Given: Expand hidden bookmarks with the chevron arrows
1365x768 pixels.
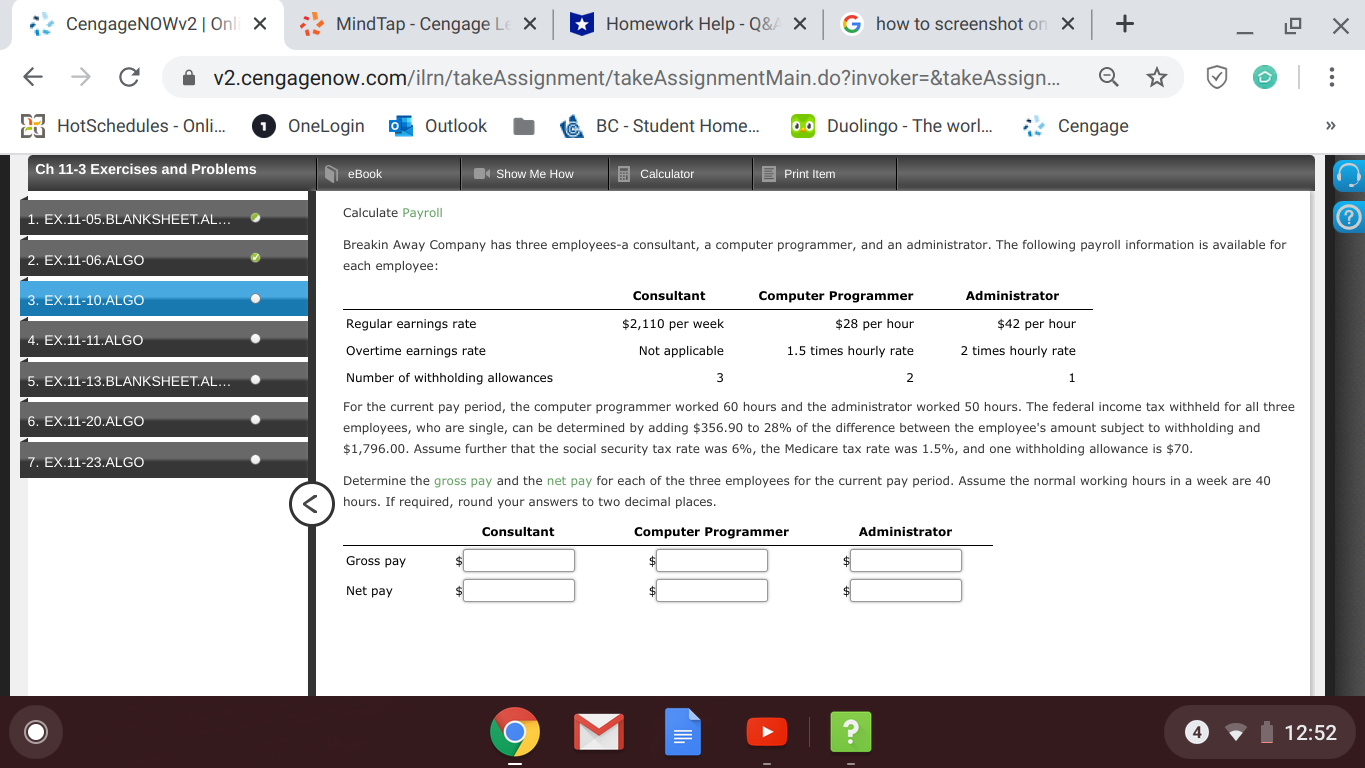Looking at the screenshot, I should pyautogui.click(x=1330, y=125).
